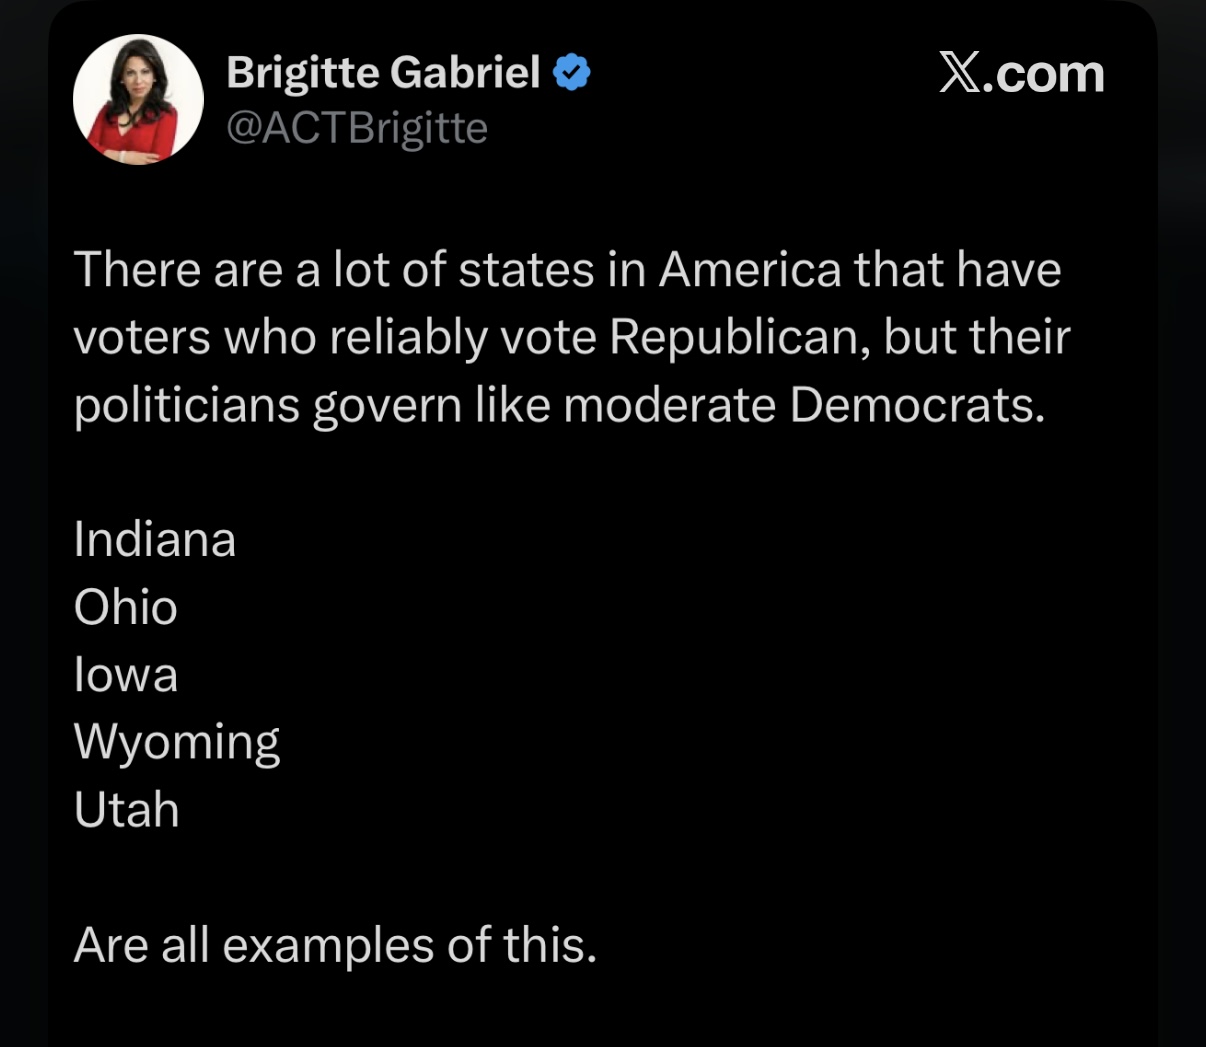Click the word "politicians" in the tweet
The image size is (1206, 1047).
186,405
